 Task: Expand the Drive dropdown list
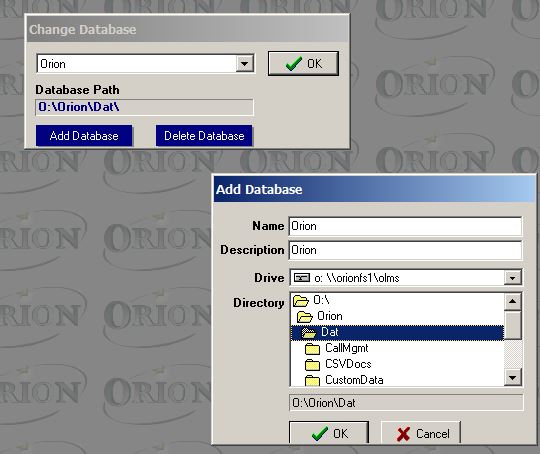point(512,278)
